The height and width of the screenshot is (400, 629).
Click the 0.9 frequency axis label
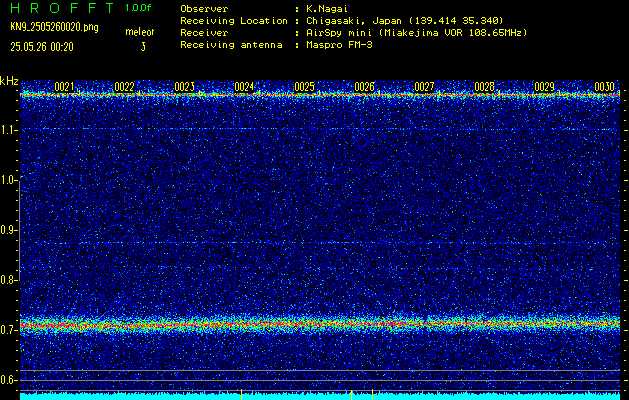pyautogui.click(x=9, y=230)
